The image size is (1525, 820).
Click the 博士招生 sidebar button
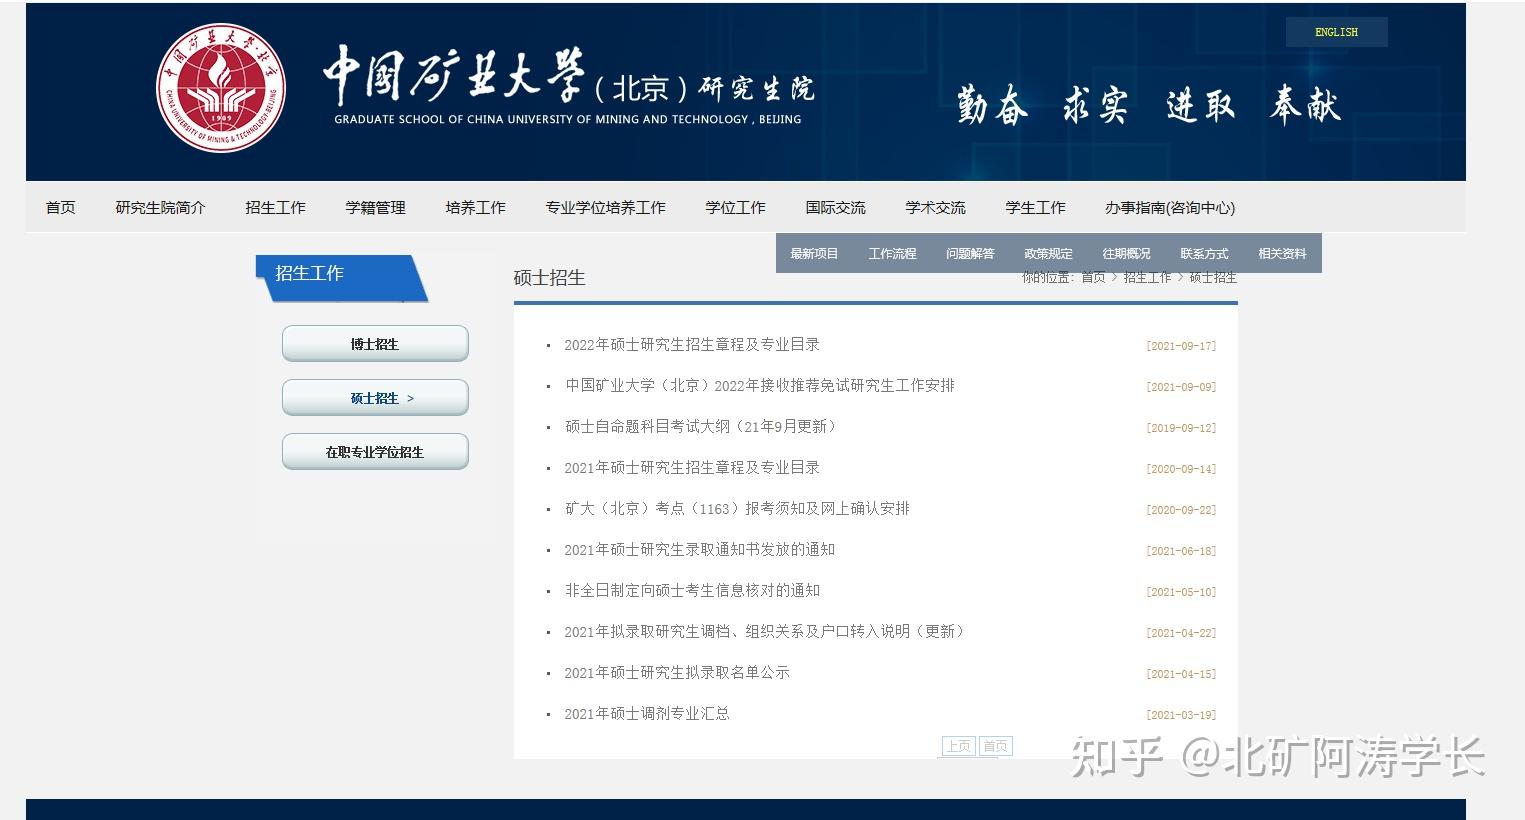(x=375, y=344)
